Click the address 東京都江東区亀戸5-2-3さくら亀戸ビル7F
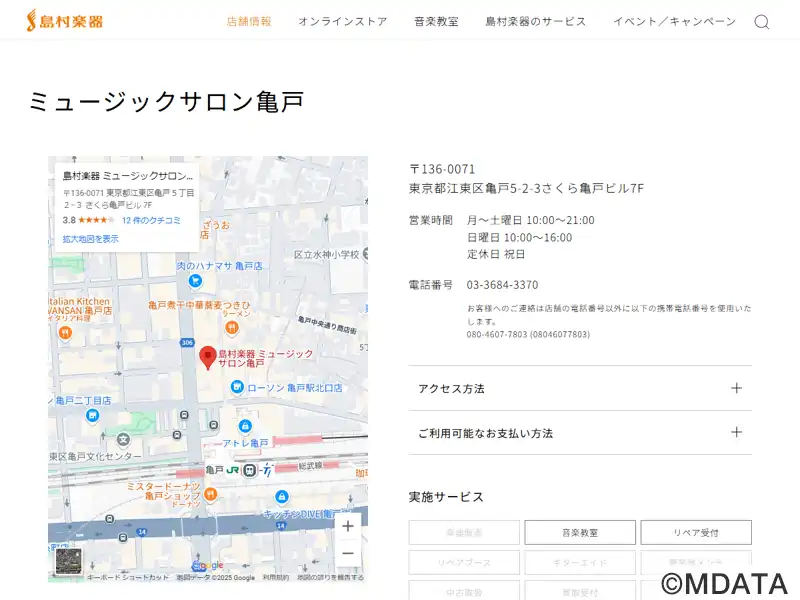 click(526, 188)
